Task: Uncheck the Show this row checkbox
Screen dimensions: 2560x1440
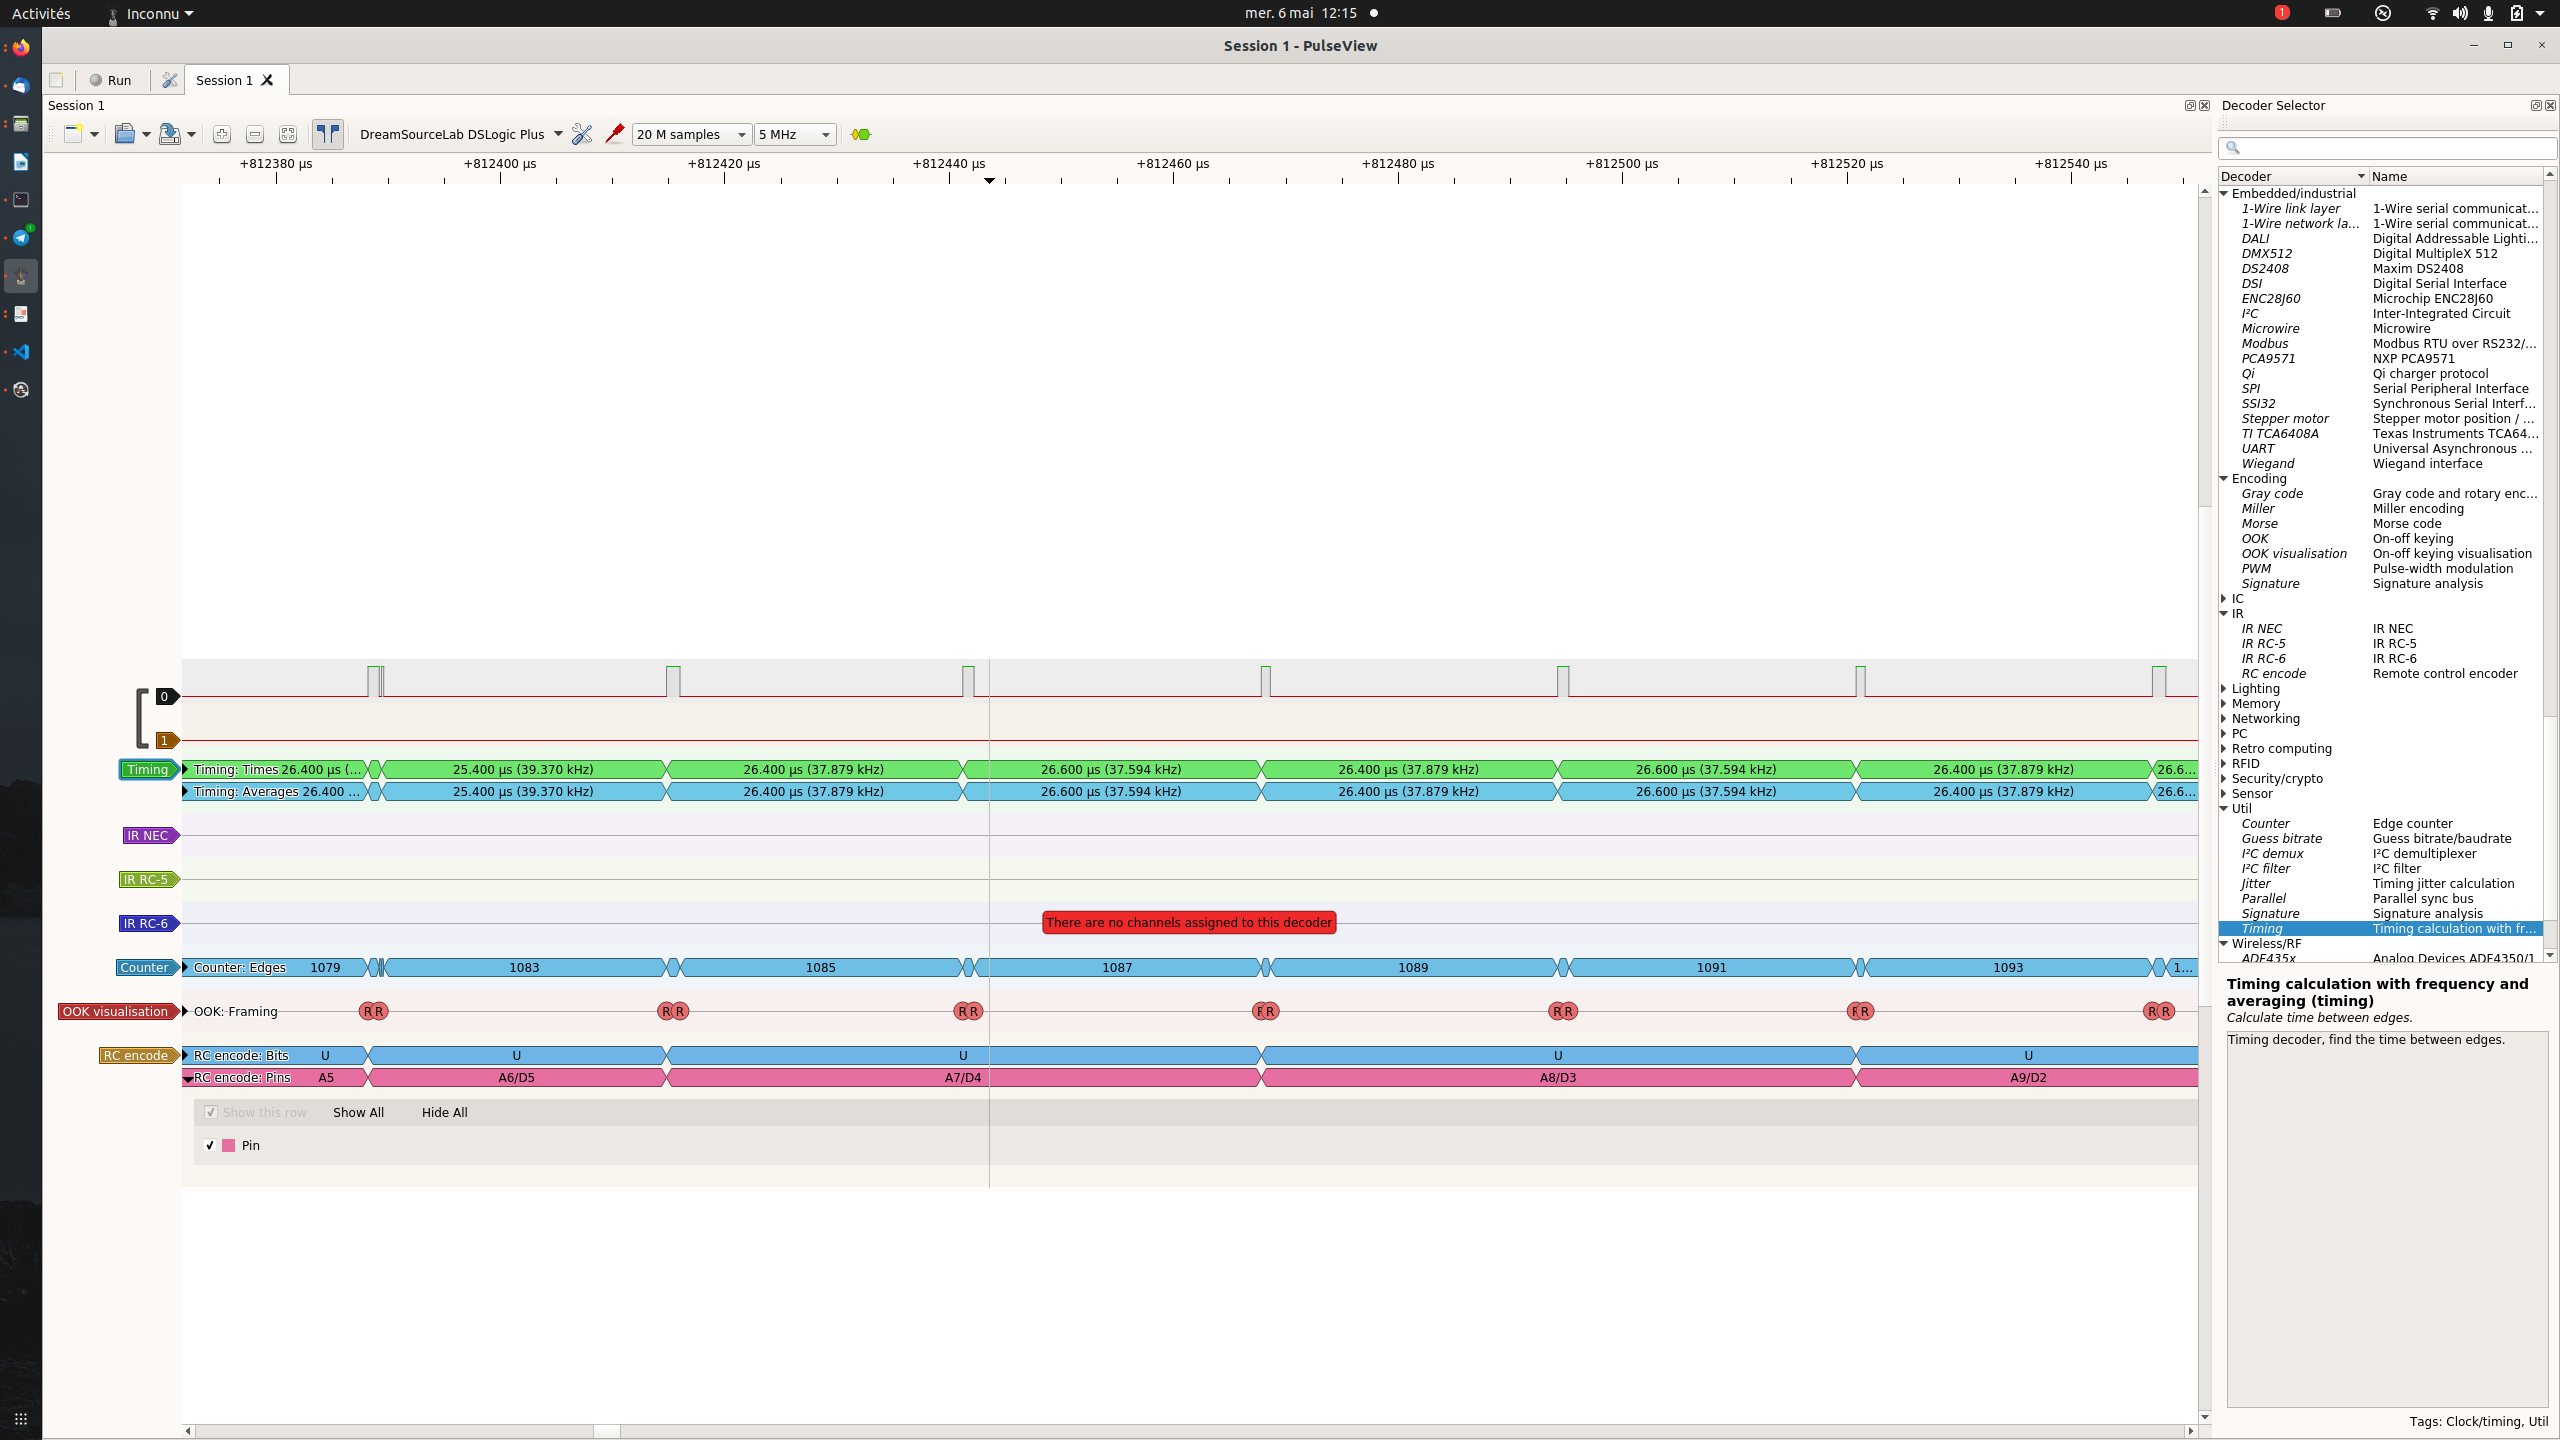Action: (x=210, y=1112)
